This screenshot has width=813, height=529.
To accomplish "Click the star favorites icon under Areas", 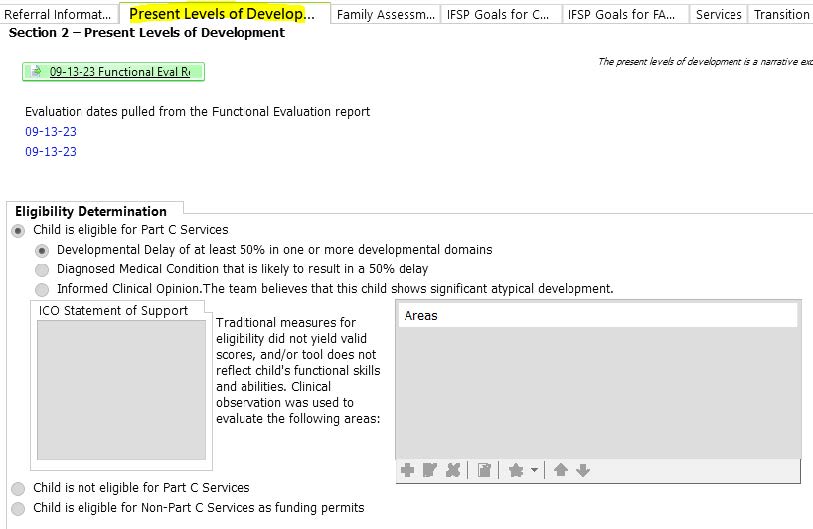I will tap(516, 470).
